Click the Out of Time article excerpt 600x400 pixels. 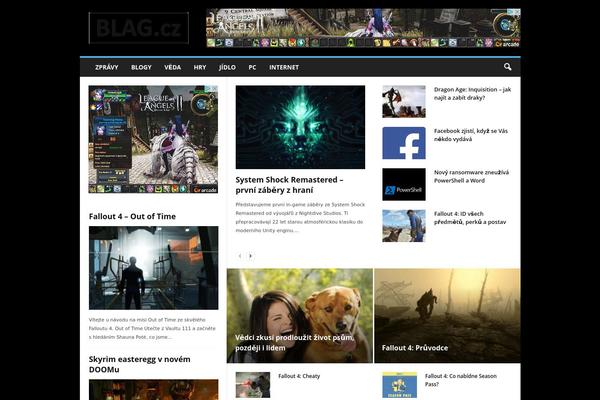pos(152,328)
